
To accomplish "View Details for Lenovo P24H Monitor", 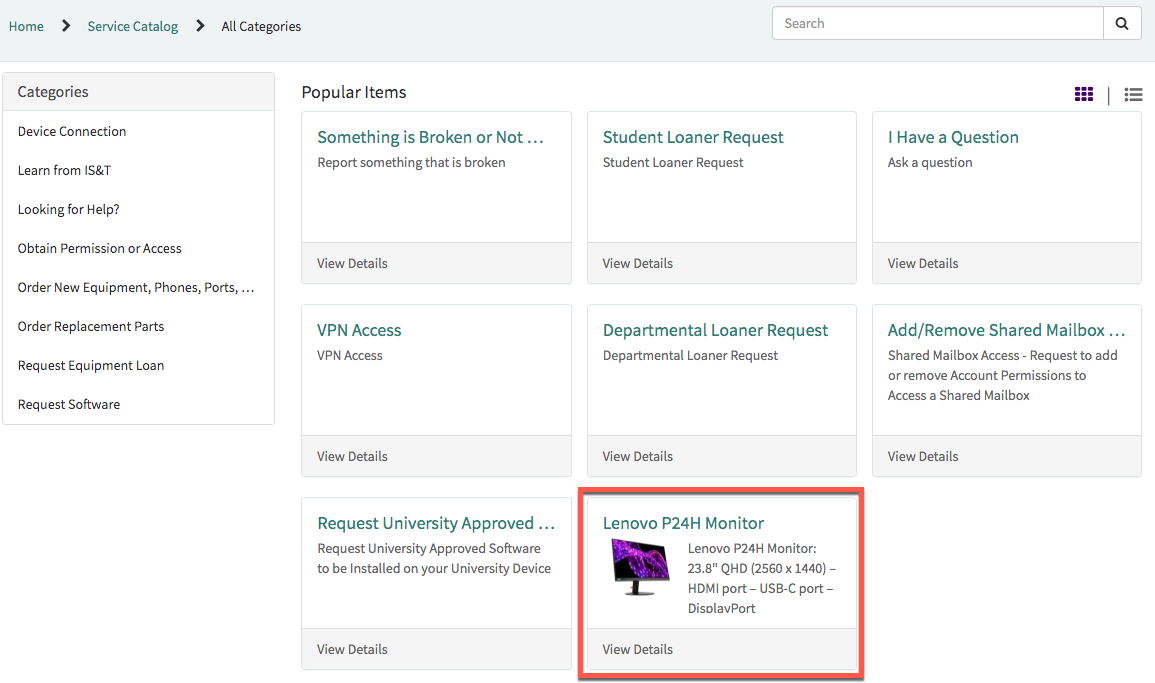I will tap(637, 649).
